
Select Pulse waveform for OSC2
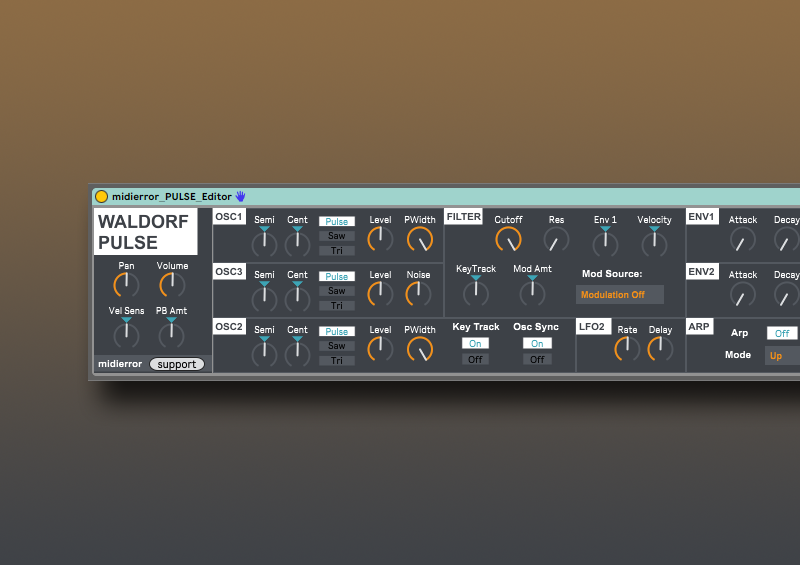click(337, 331)
